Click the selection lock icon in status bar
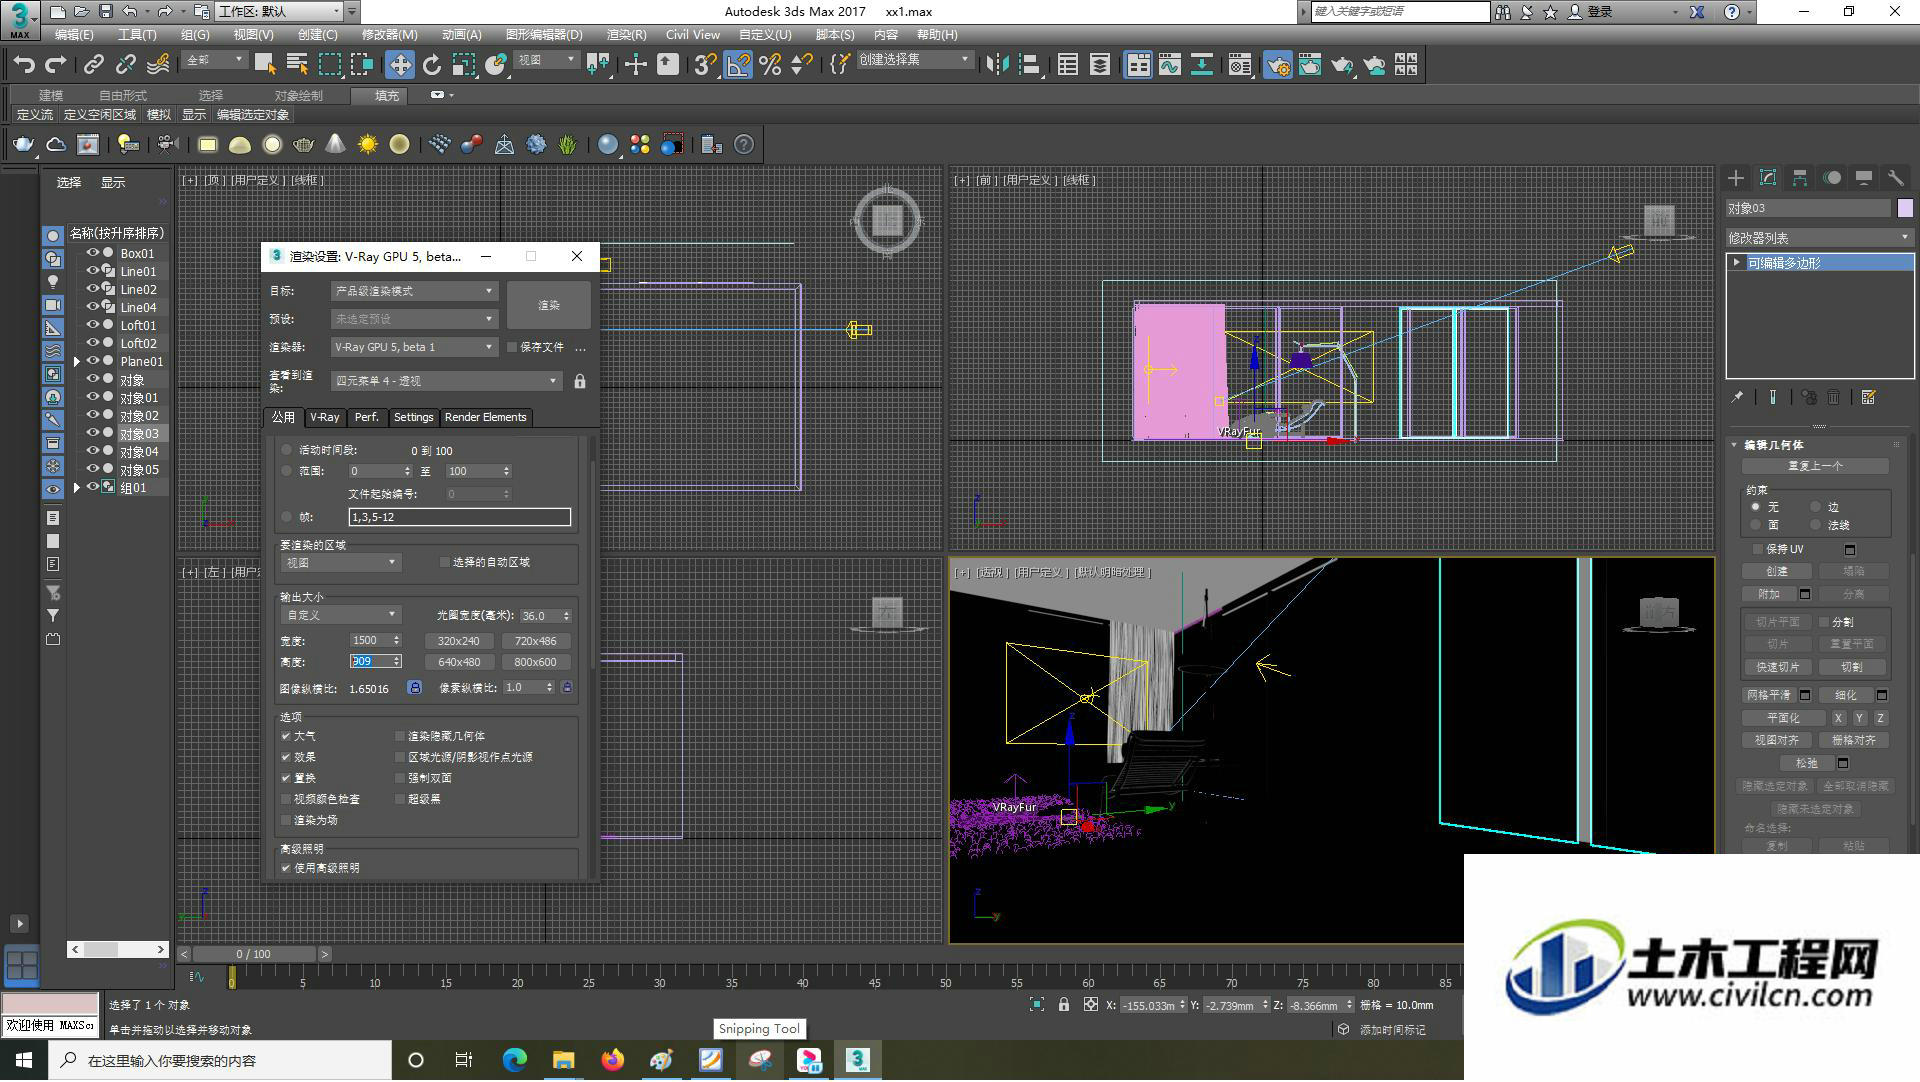This screenshot has height=1082, width=1920. 1064,1006
